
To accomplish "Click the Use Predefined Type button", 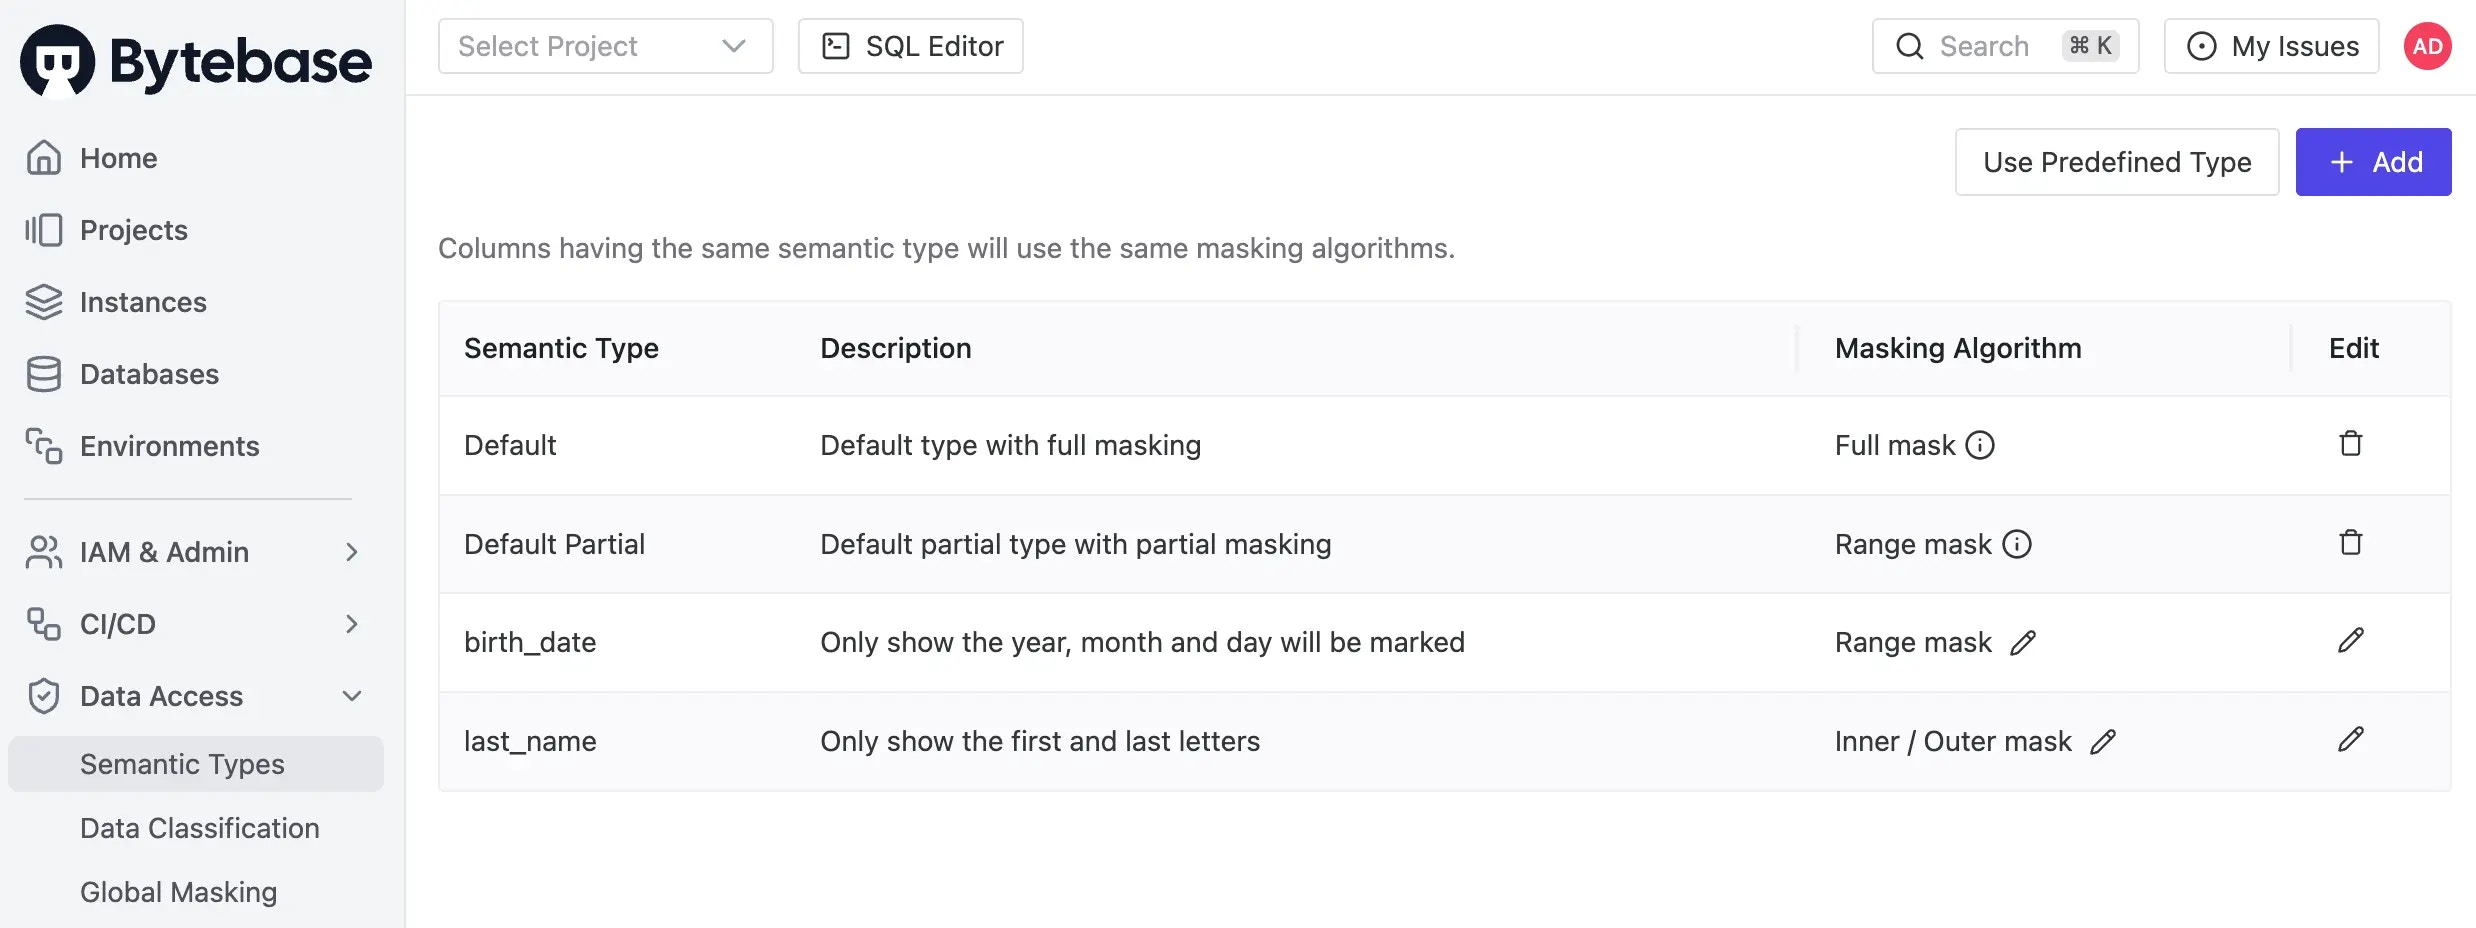I will 2116,161.
